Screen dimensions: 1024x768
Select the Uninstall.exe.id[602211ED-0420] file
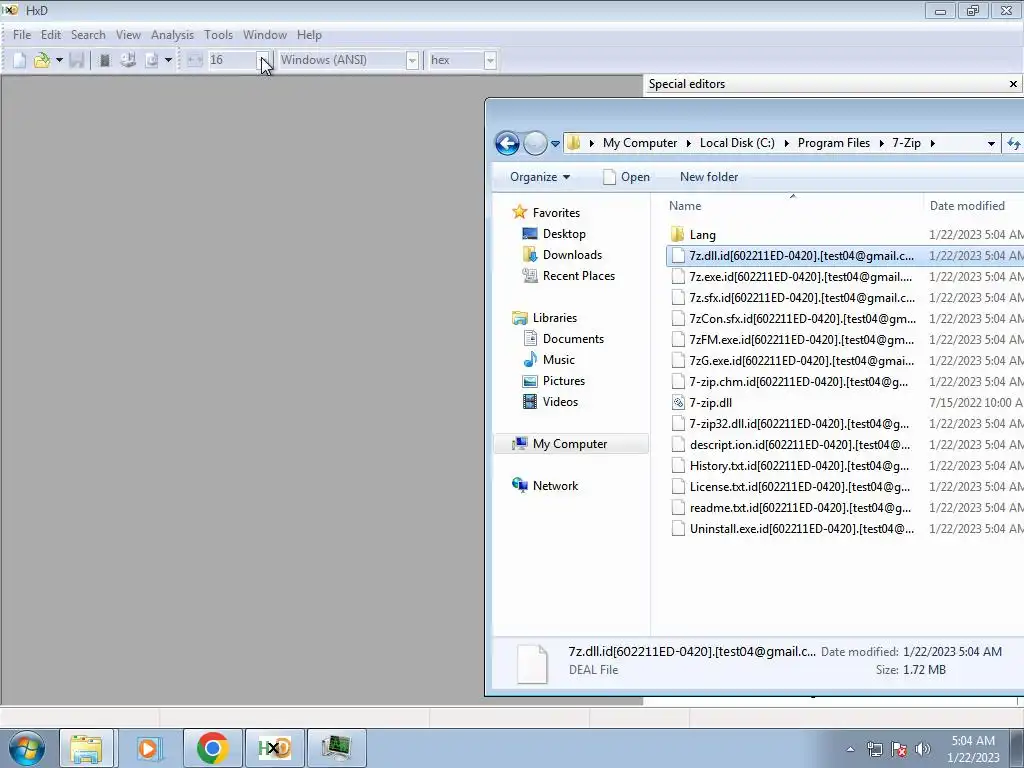(x=801, y=529)
